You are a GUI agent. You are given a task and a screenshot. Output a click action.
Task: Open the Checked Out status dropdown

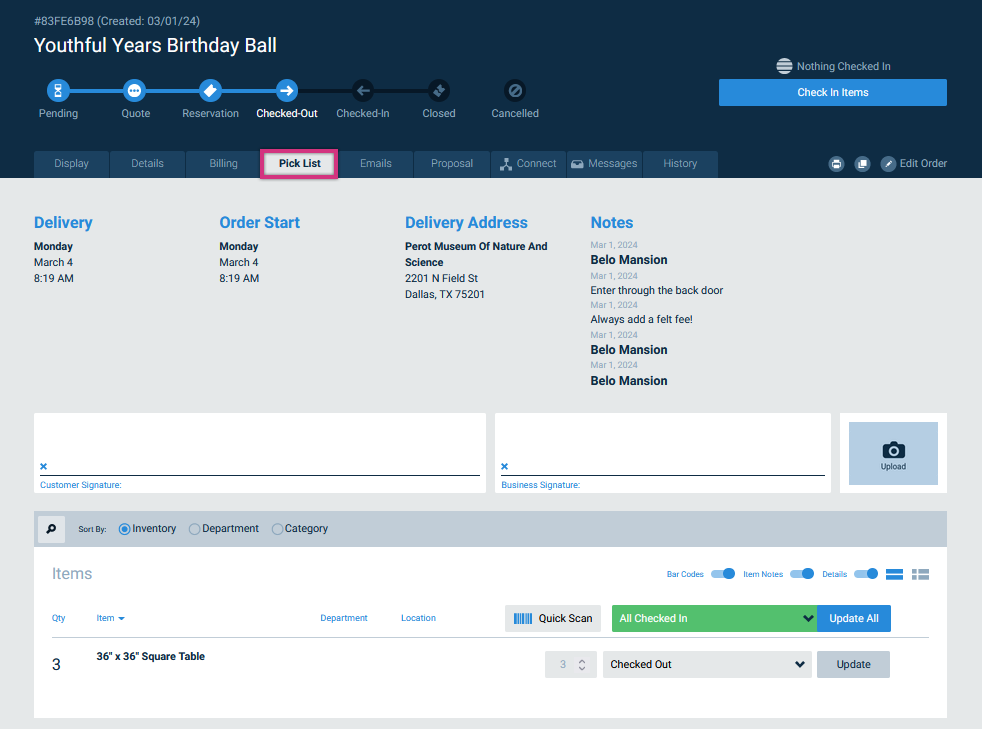(x=707, y=664)
